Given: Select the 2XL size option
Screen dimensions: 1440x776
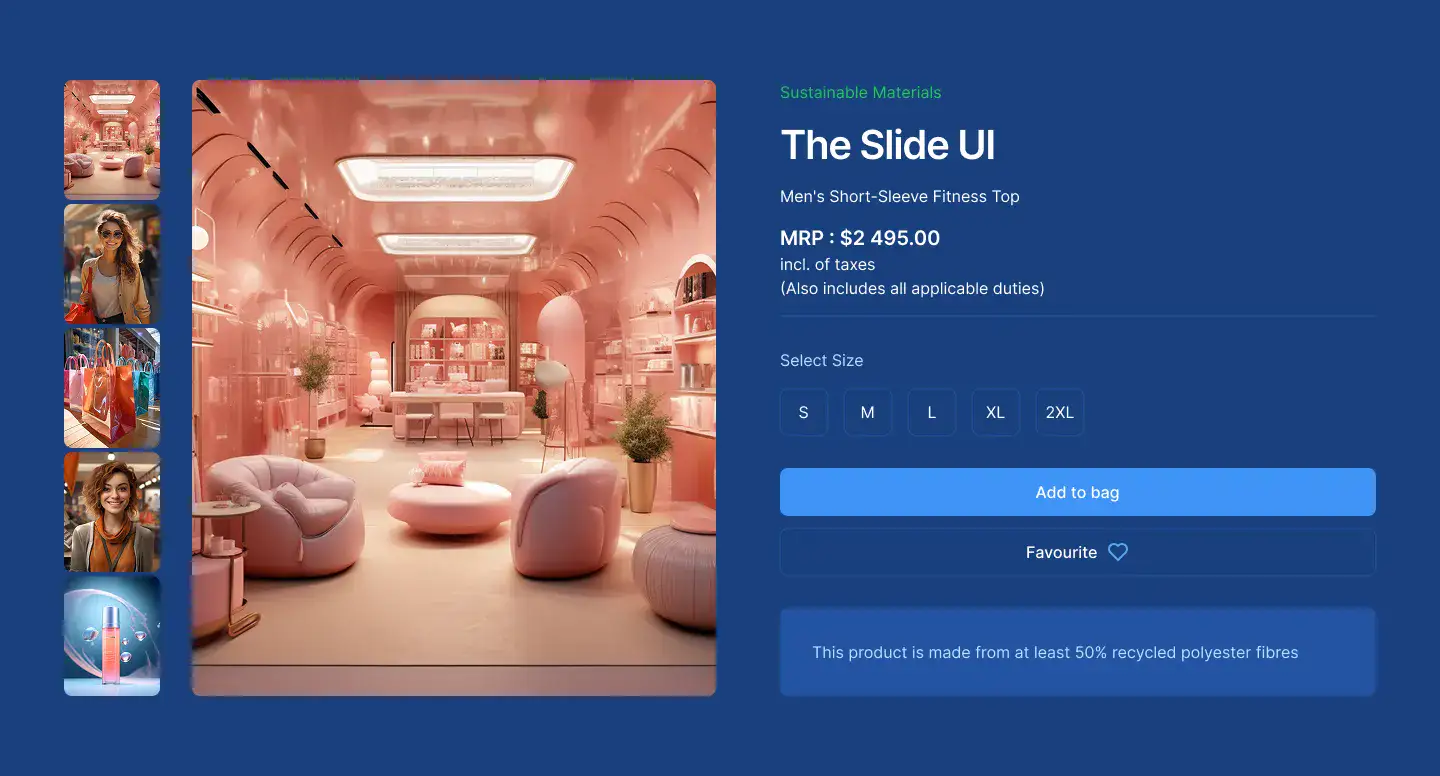Looking at the screenshot, I should [x=1060, y=412].
